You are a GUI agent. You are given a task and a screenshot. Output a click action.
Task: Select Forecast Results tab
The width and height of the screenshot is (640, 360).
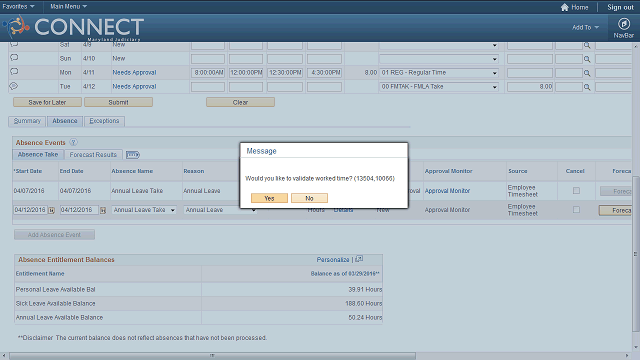tap(93, 155)
